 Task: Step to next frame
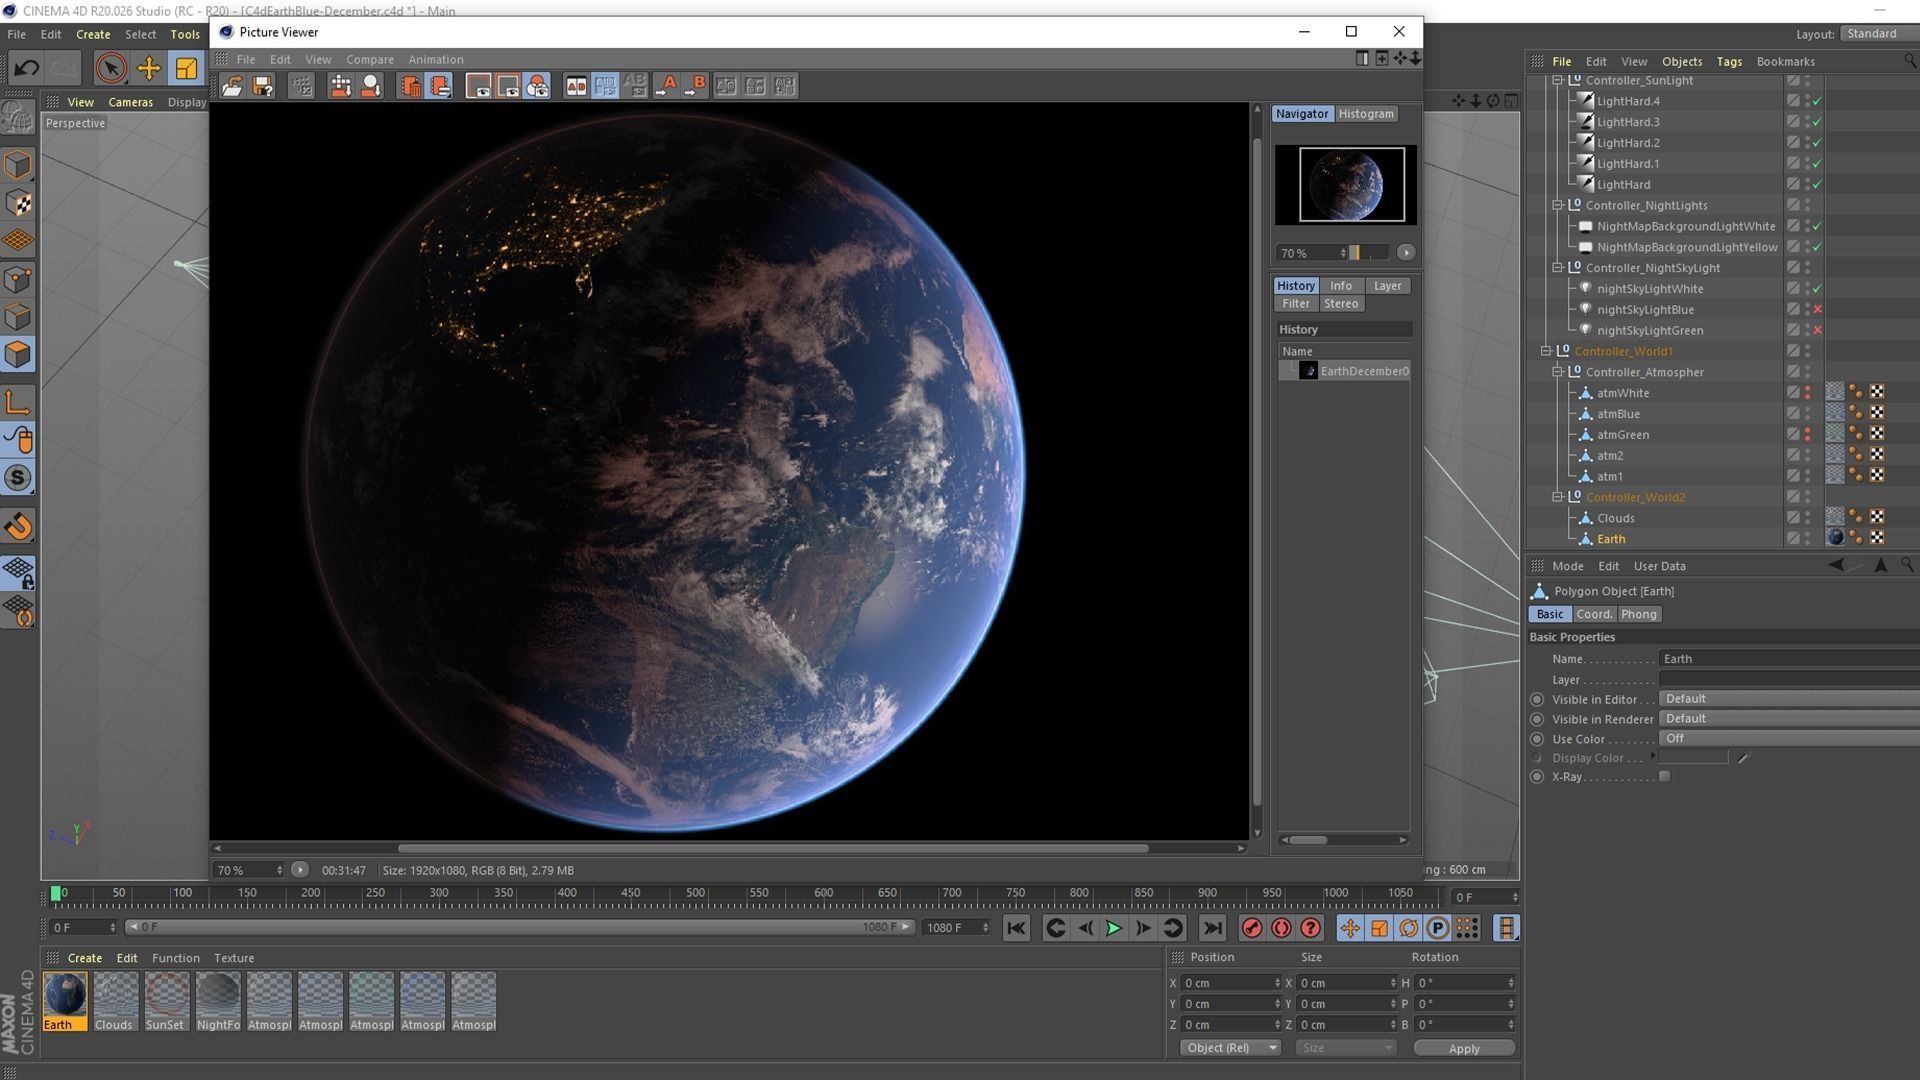1143,928
